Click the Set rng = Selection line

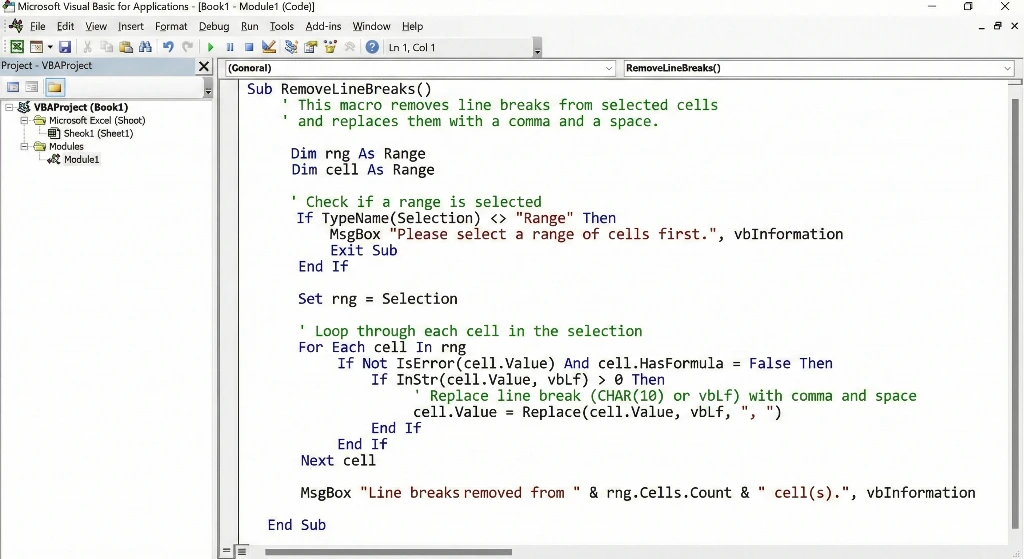click(377, 298)
